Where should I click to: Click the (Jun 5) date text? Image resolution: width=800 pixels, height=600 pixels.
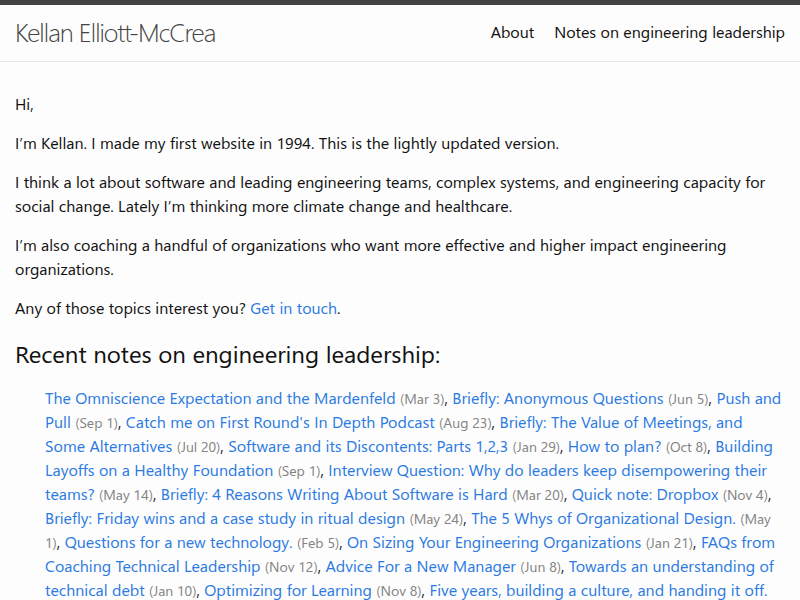[x=688, y=399]
